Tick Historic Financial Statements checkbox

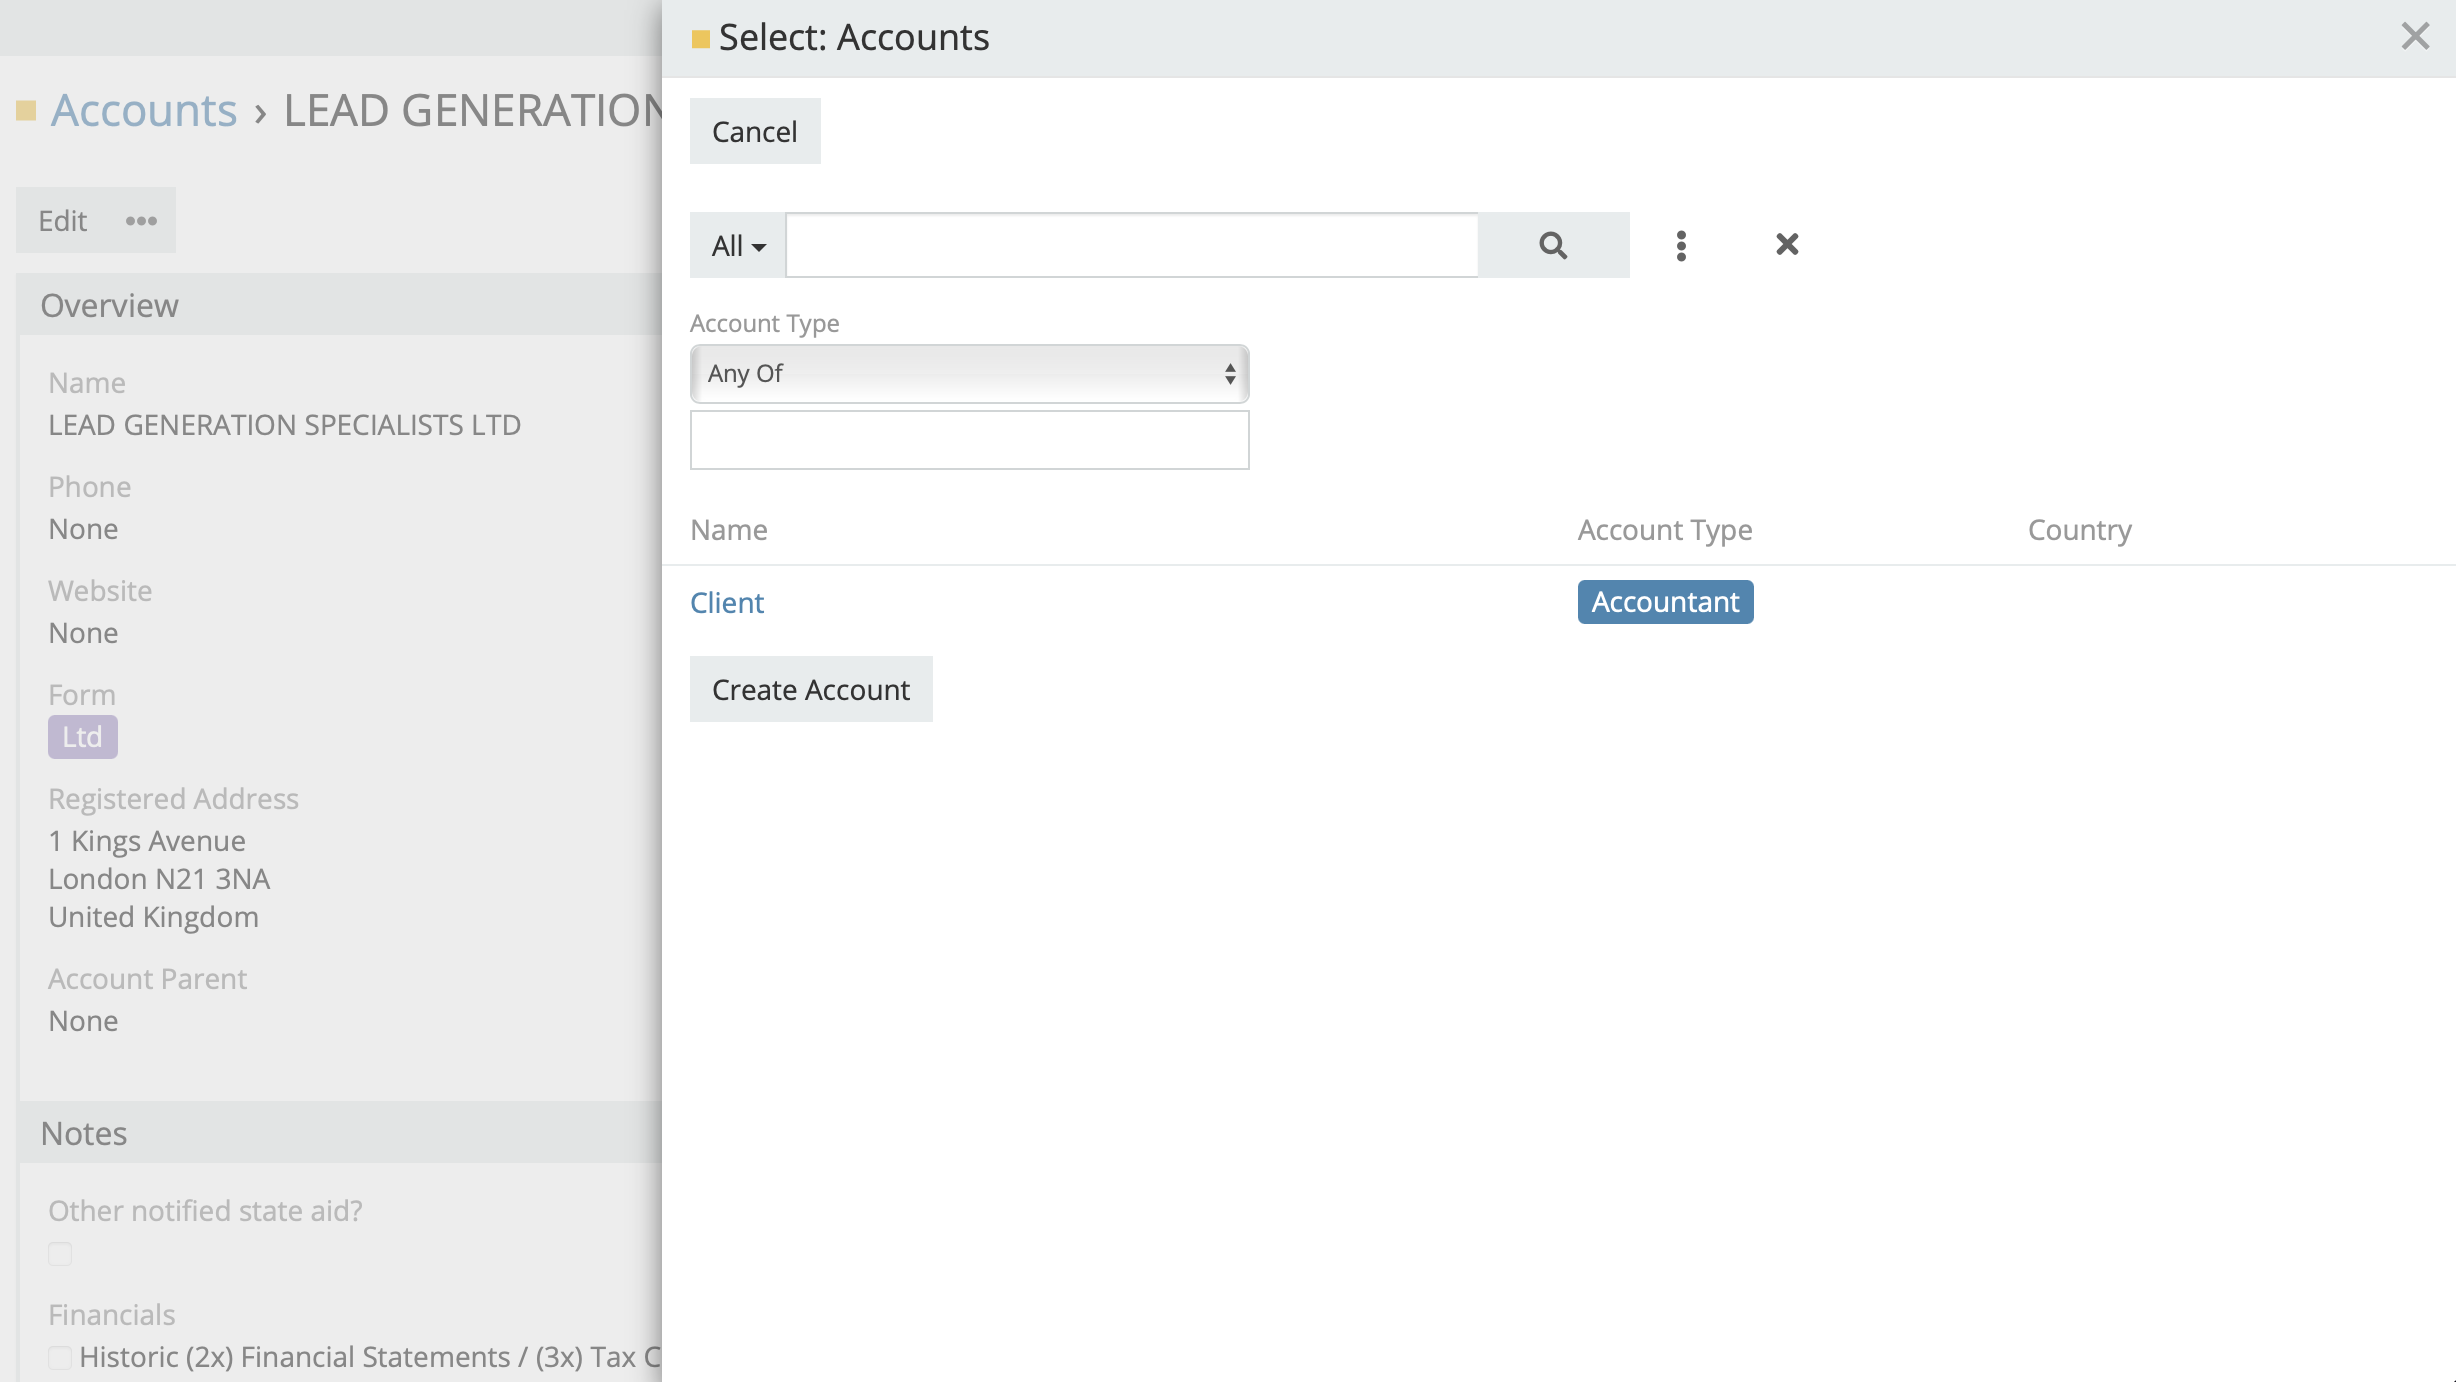[x=60, y=1357]
